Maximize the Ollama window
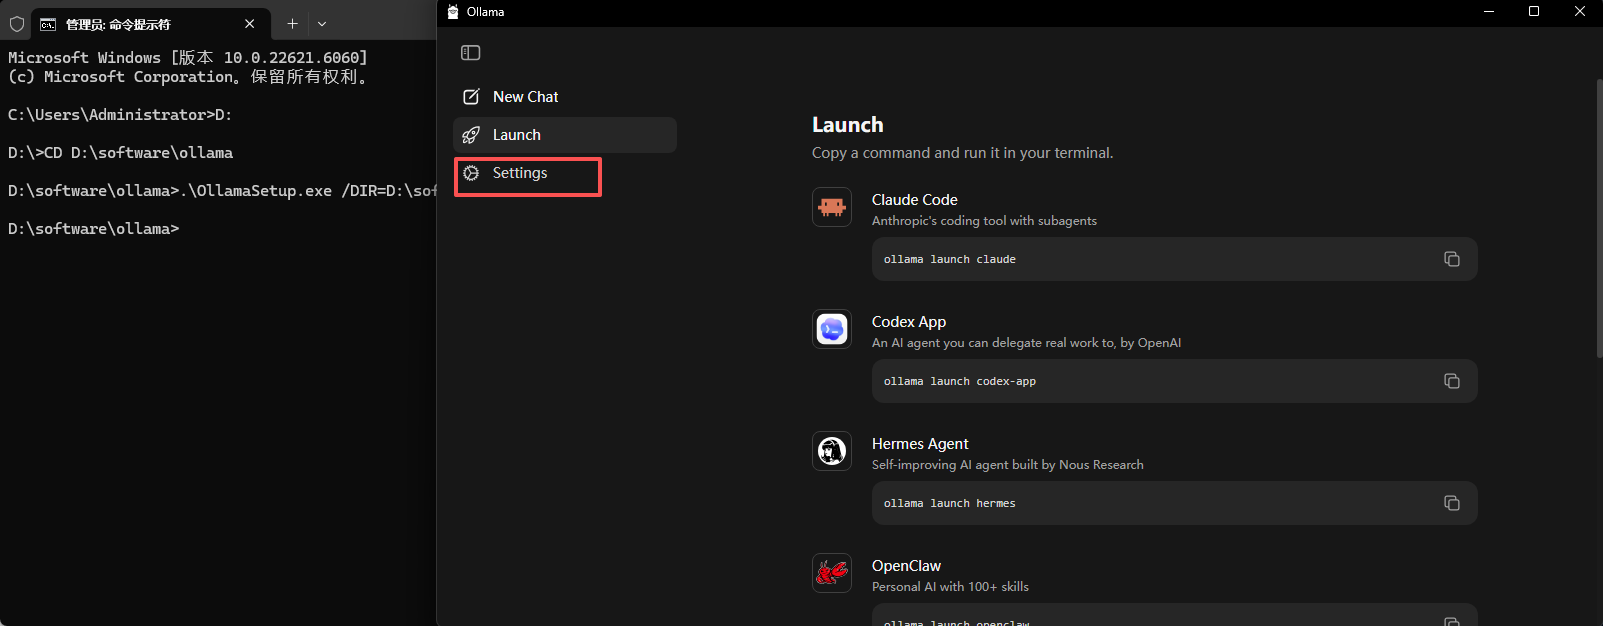1603x626 pixels. click(x=1534, y=12)
